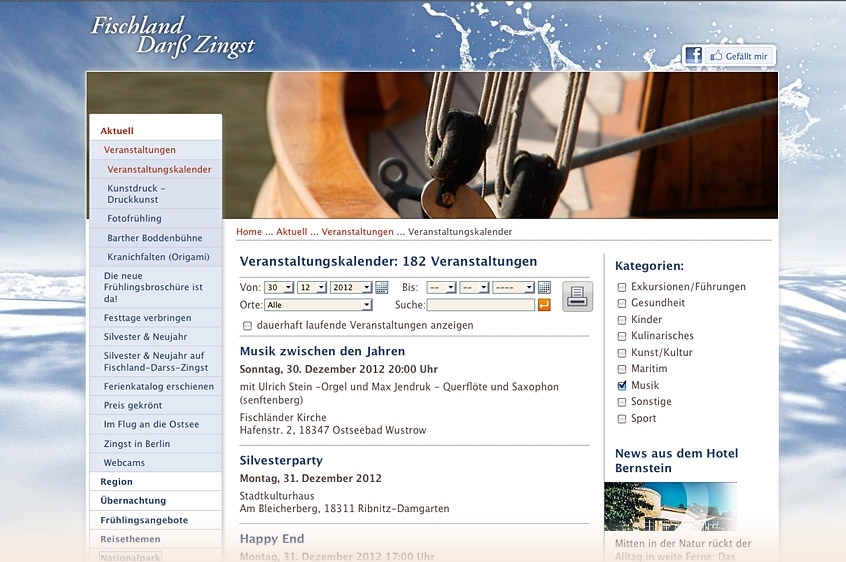Check the Sonstige category
Image resolution: width=846 pixels, height=562 pixels.
point(622,402)
